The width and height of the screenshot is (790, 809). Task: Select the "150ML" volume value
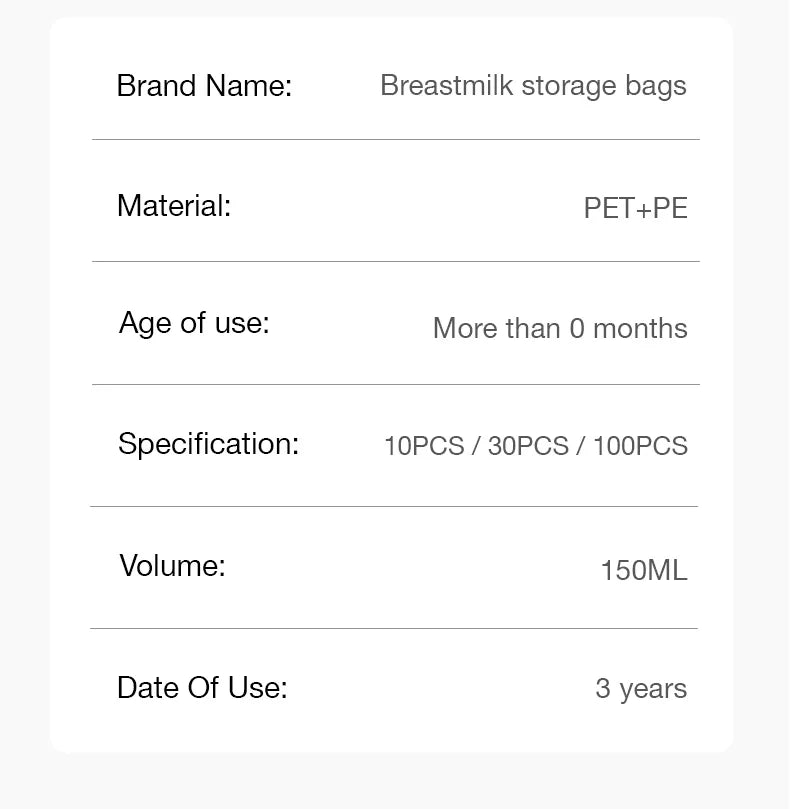(644, 571)
